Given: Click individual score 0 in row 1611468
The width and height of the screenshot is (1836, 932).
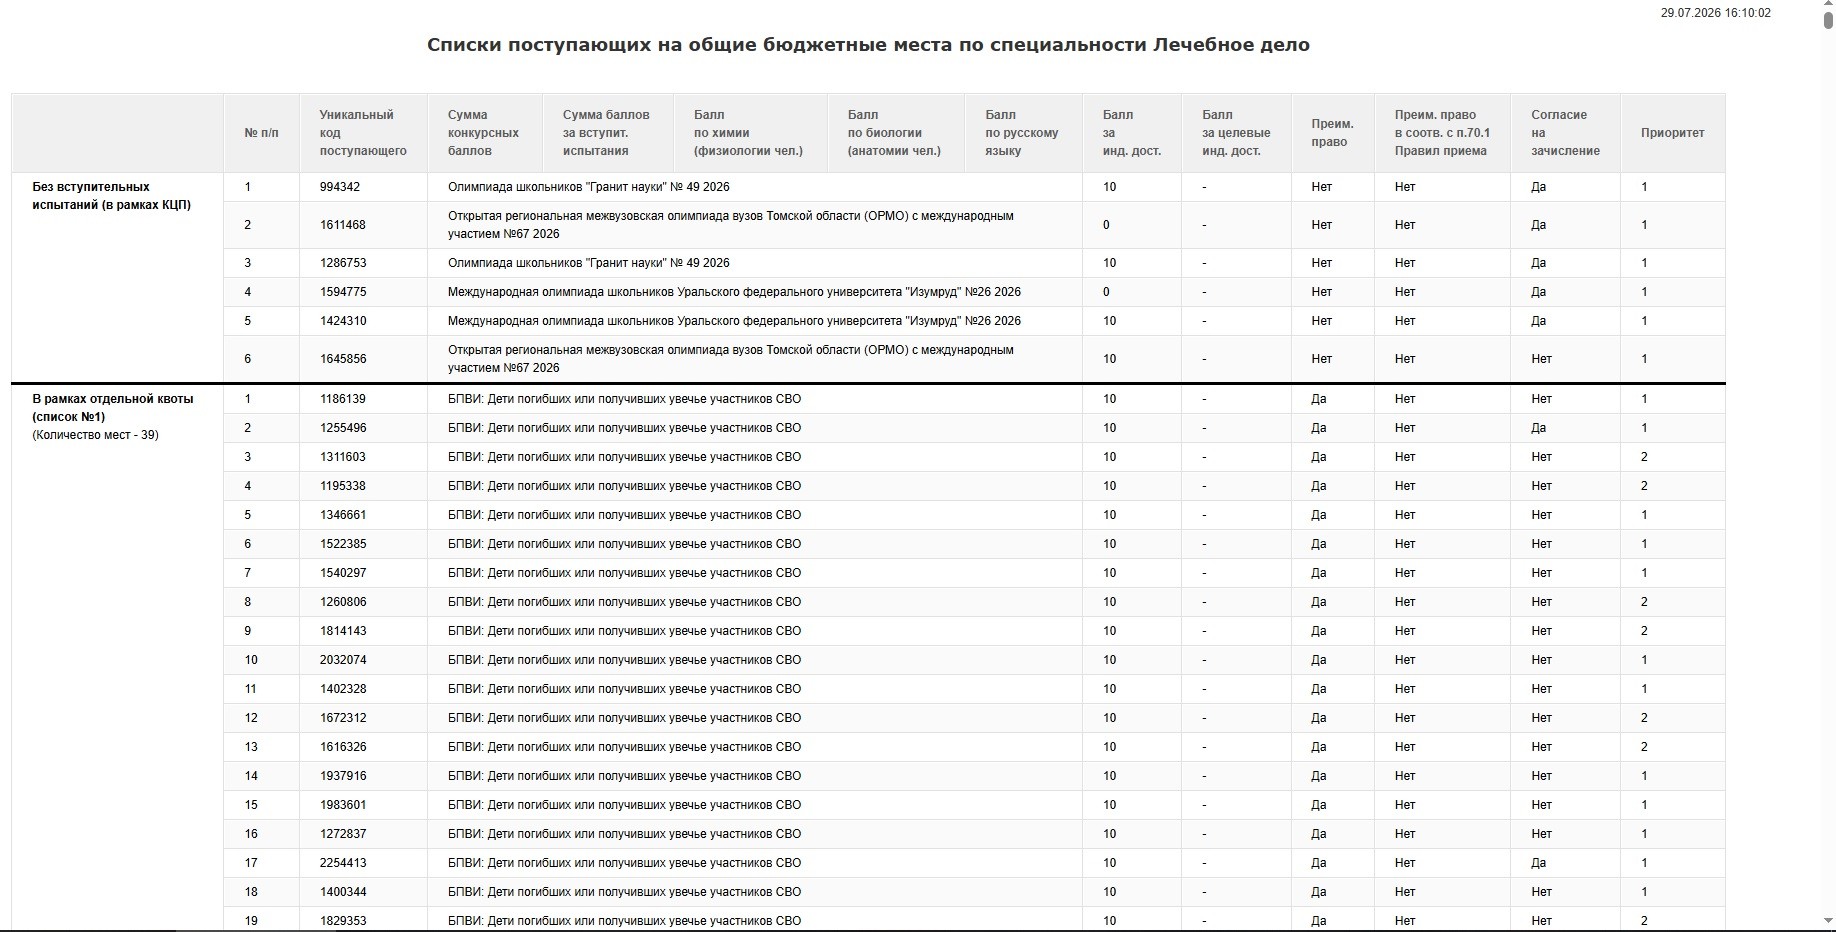Looking at the screenshot, I should [1106, 225].
